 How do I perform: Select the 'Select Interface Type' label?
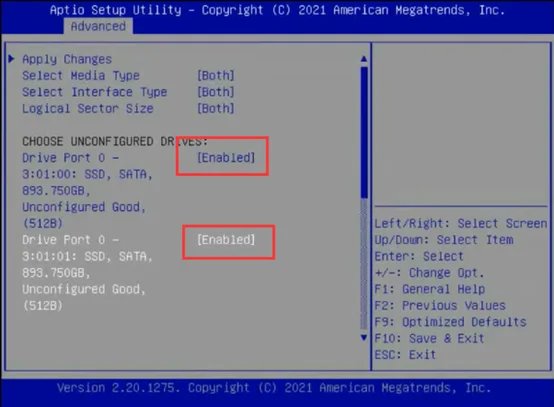click(94, 92)
